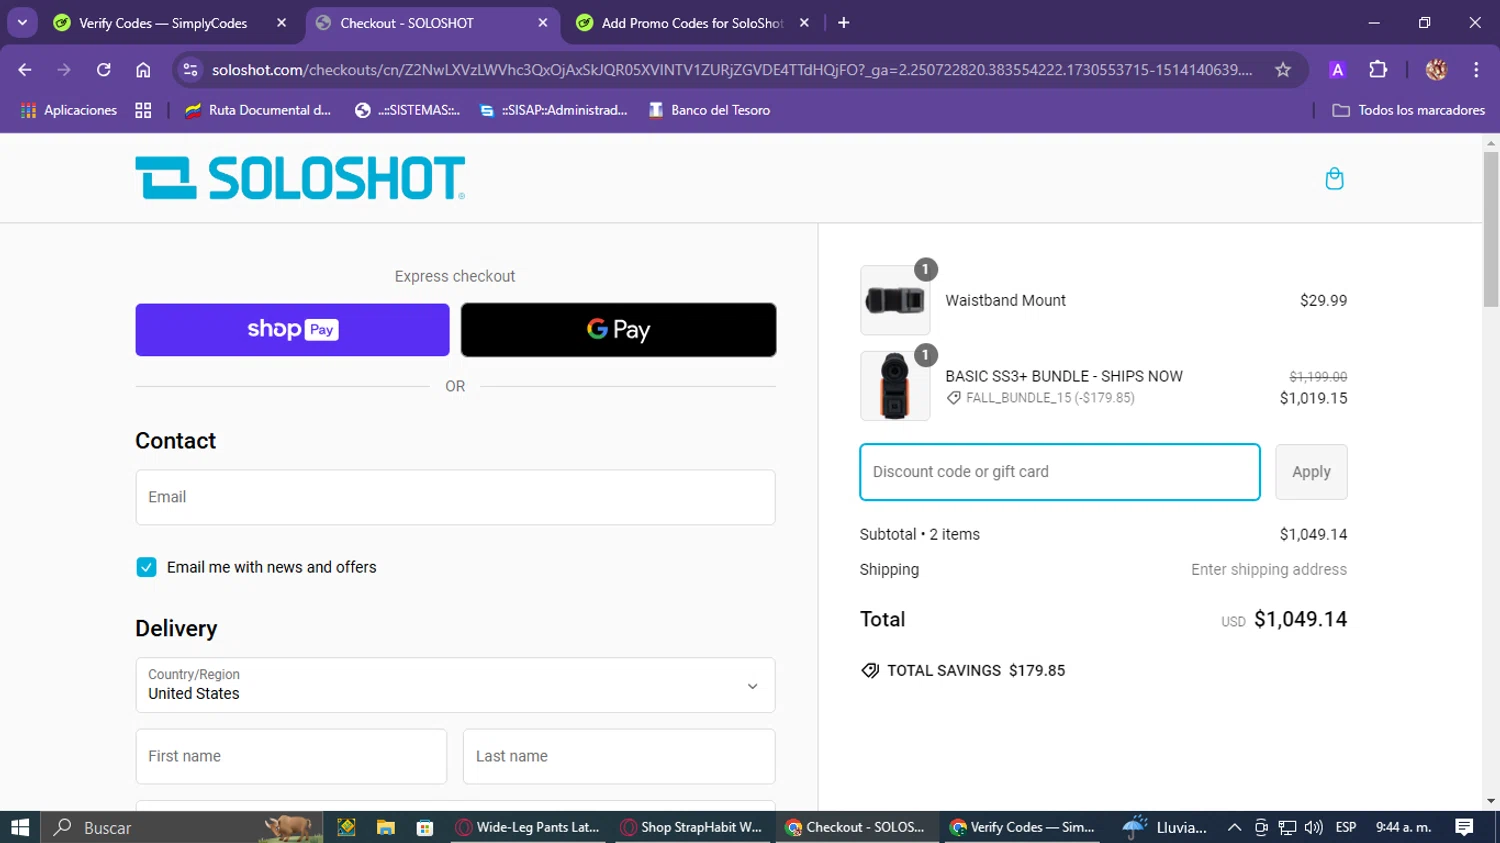Click the Total $1,049.14 amount
Image resolution: width=1500 pixels, height=843 pixels.
click(x=1300, y=619)
